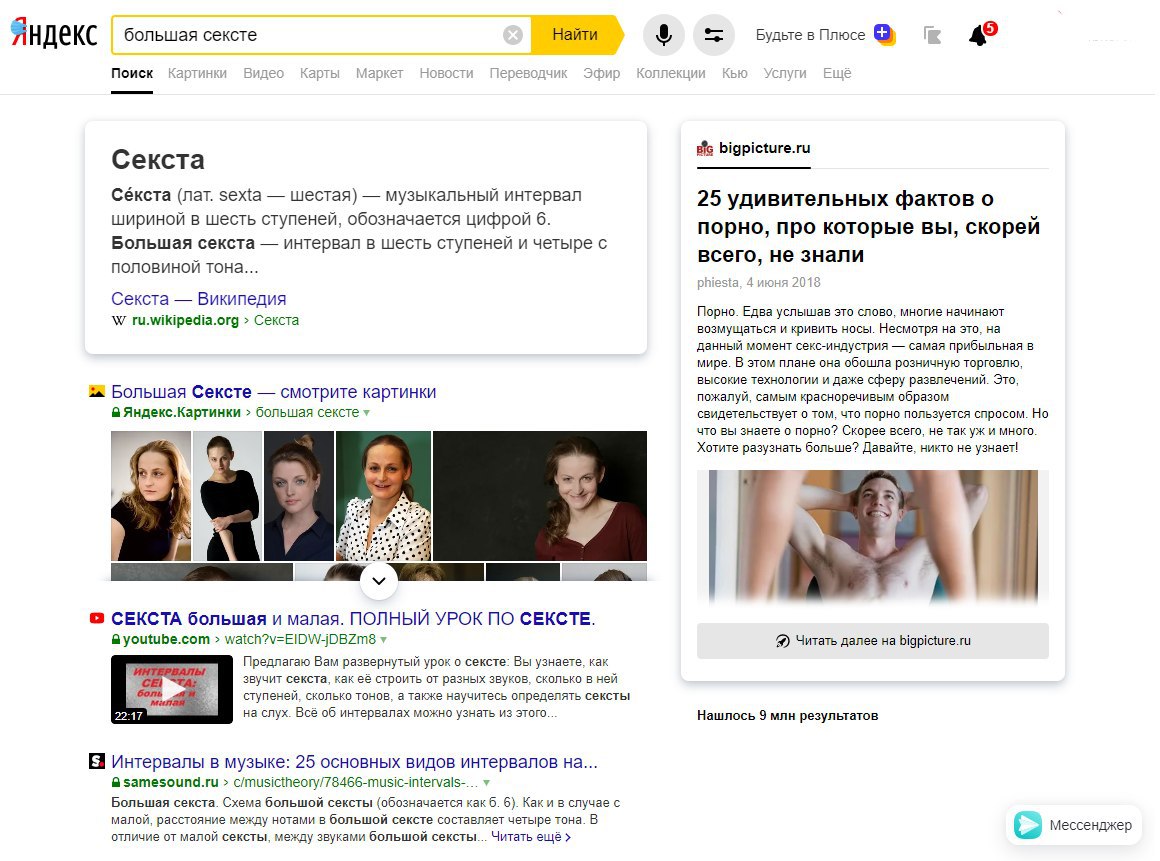This screenshot has height=861, width=1160.
Task: Open the thumbnail of woman in black dress
Action: [226, 496]
